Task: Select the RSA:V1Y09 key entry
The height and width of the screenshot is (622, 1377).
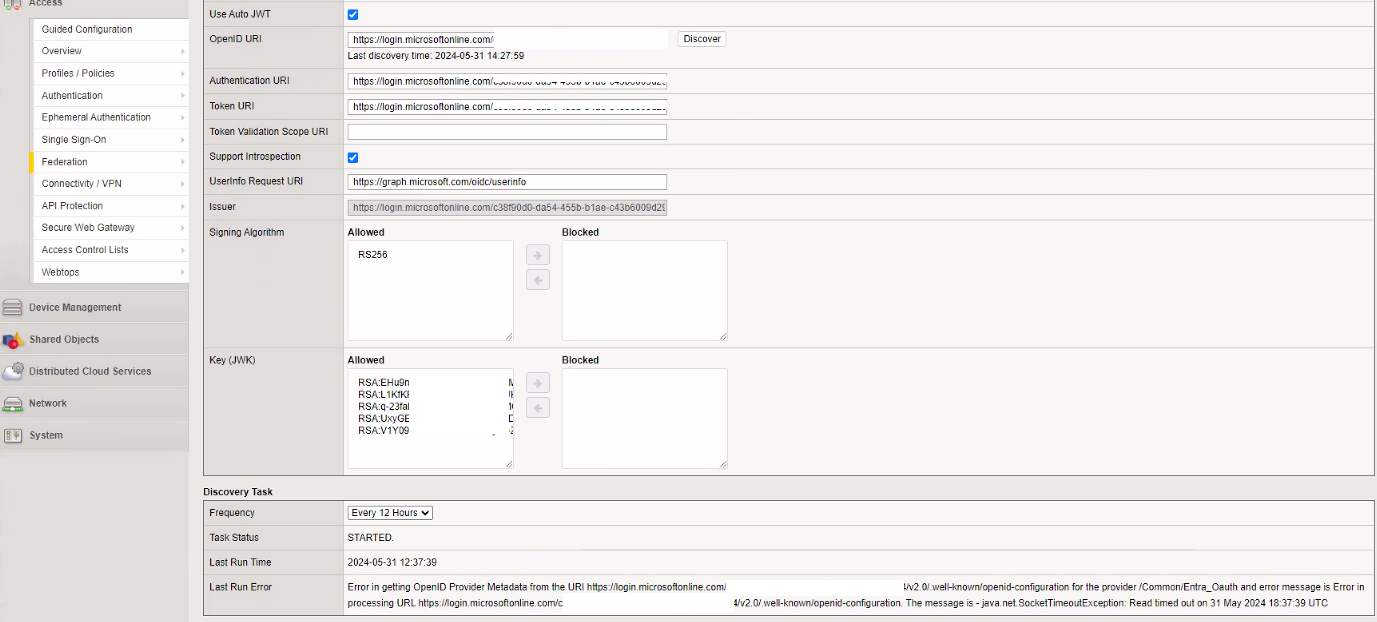Action: point(384,431)
